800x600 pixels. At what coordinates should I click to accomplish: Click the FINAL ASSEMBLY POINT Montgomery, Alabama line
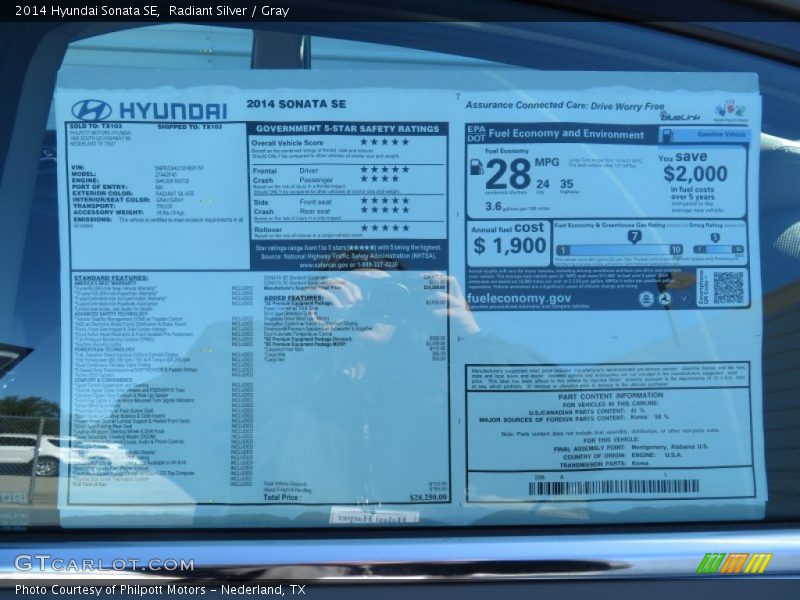tap(631, 447)
